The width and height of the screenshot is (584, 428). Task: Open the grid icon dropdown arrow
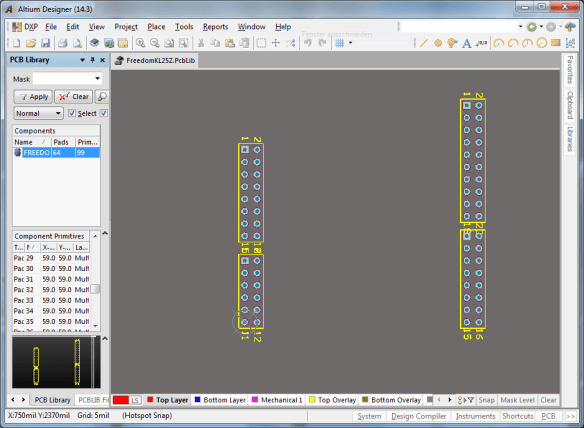coord(350,43)
